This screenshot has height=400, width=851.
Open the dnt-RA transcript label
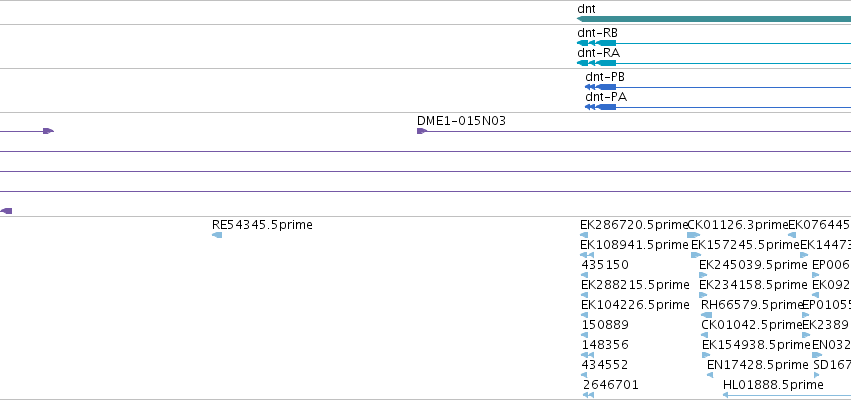598,53
